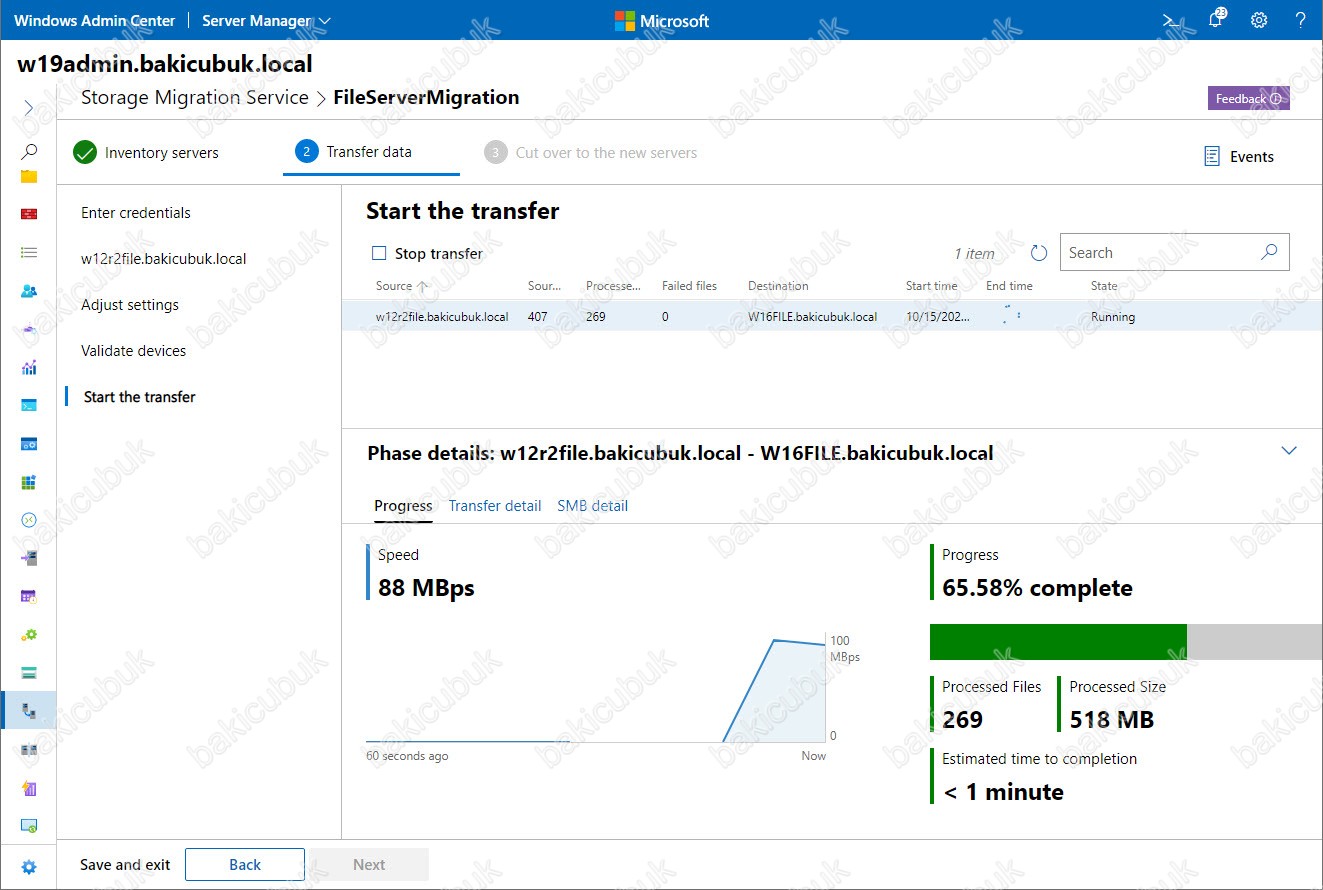Click the Back button
The image size is (1323, 890).
[x=245, y=865]
